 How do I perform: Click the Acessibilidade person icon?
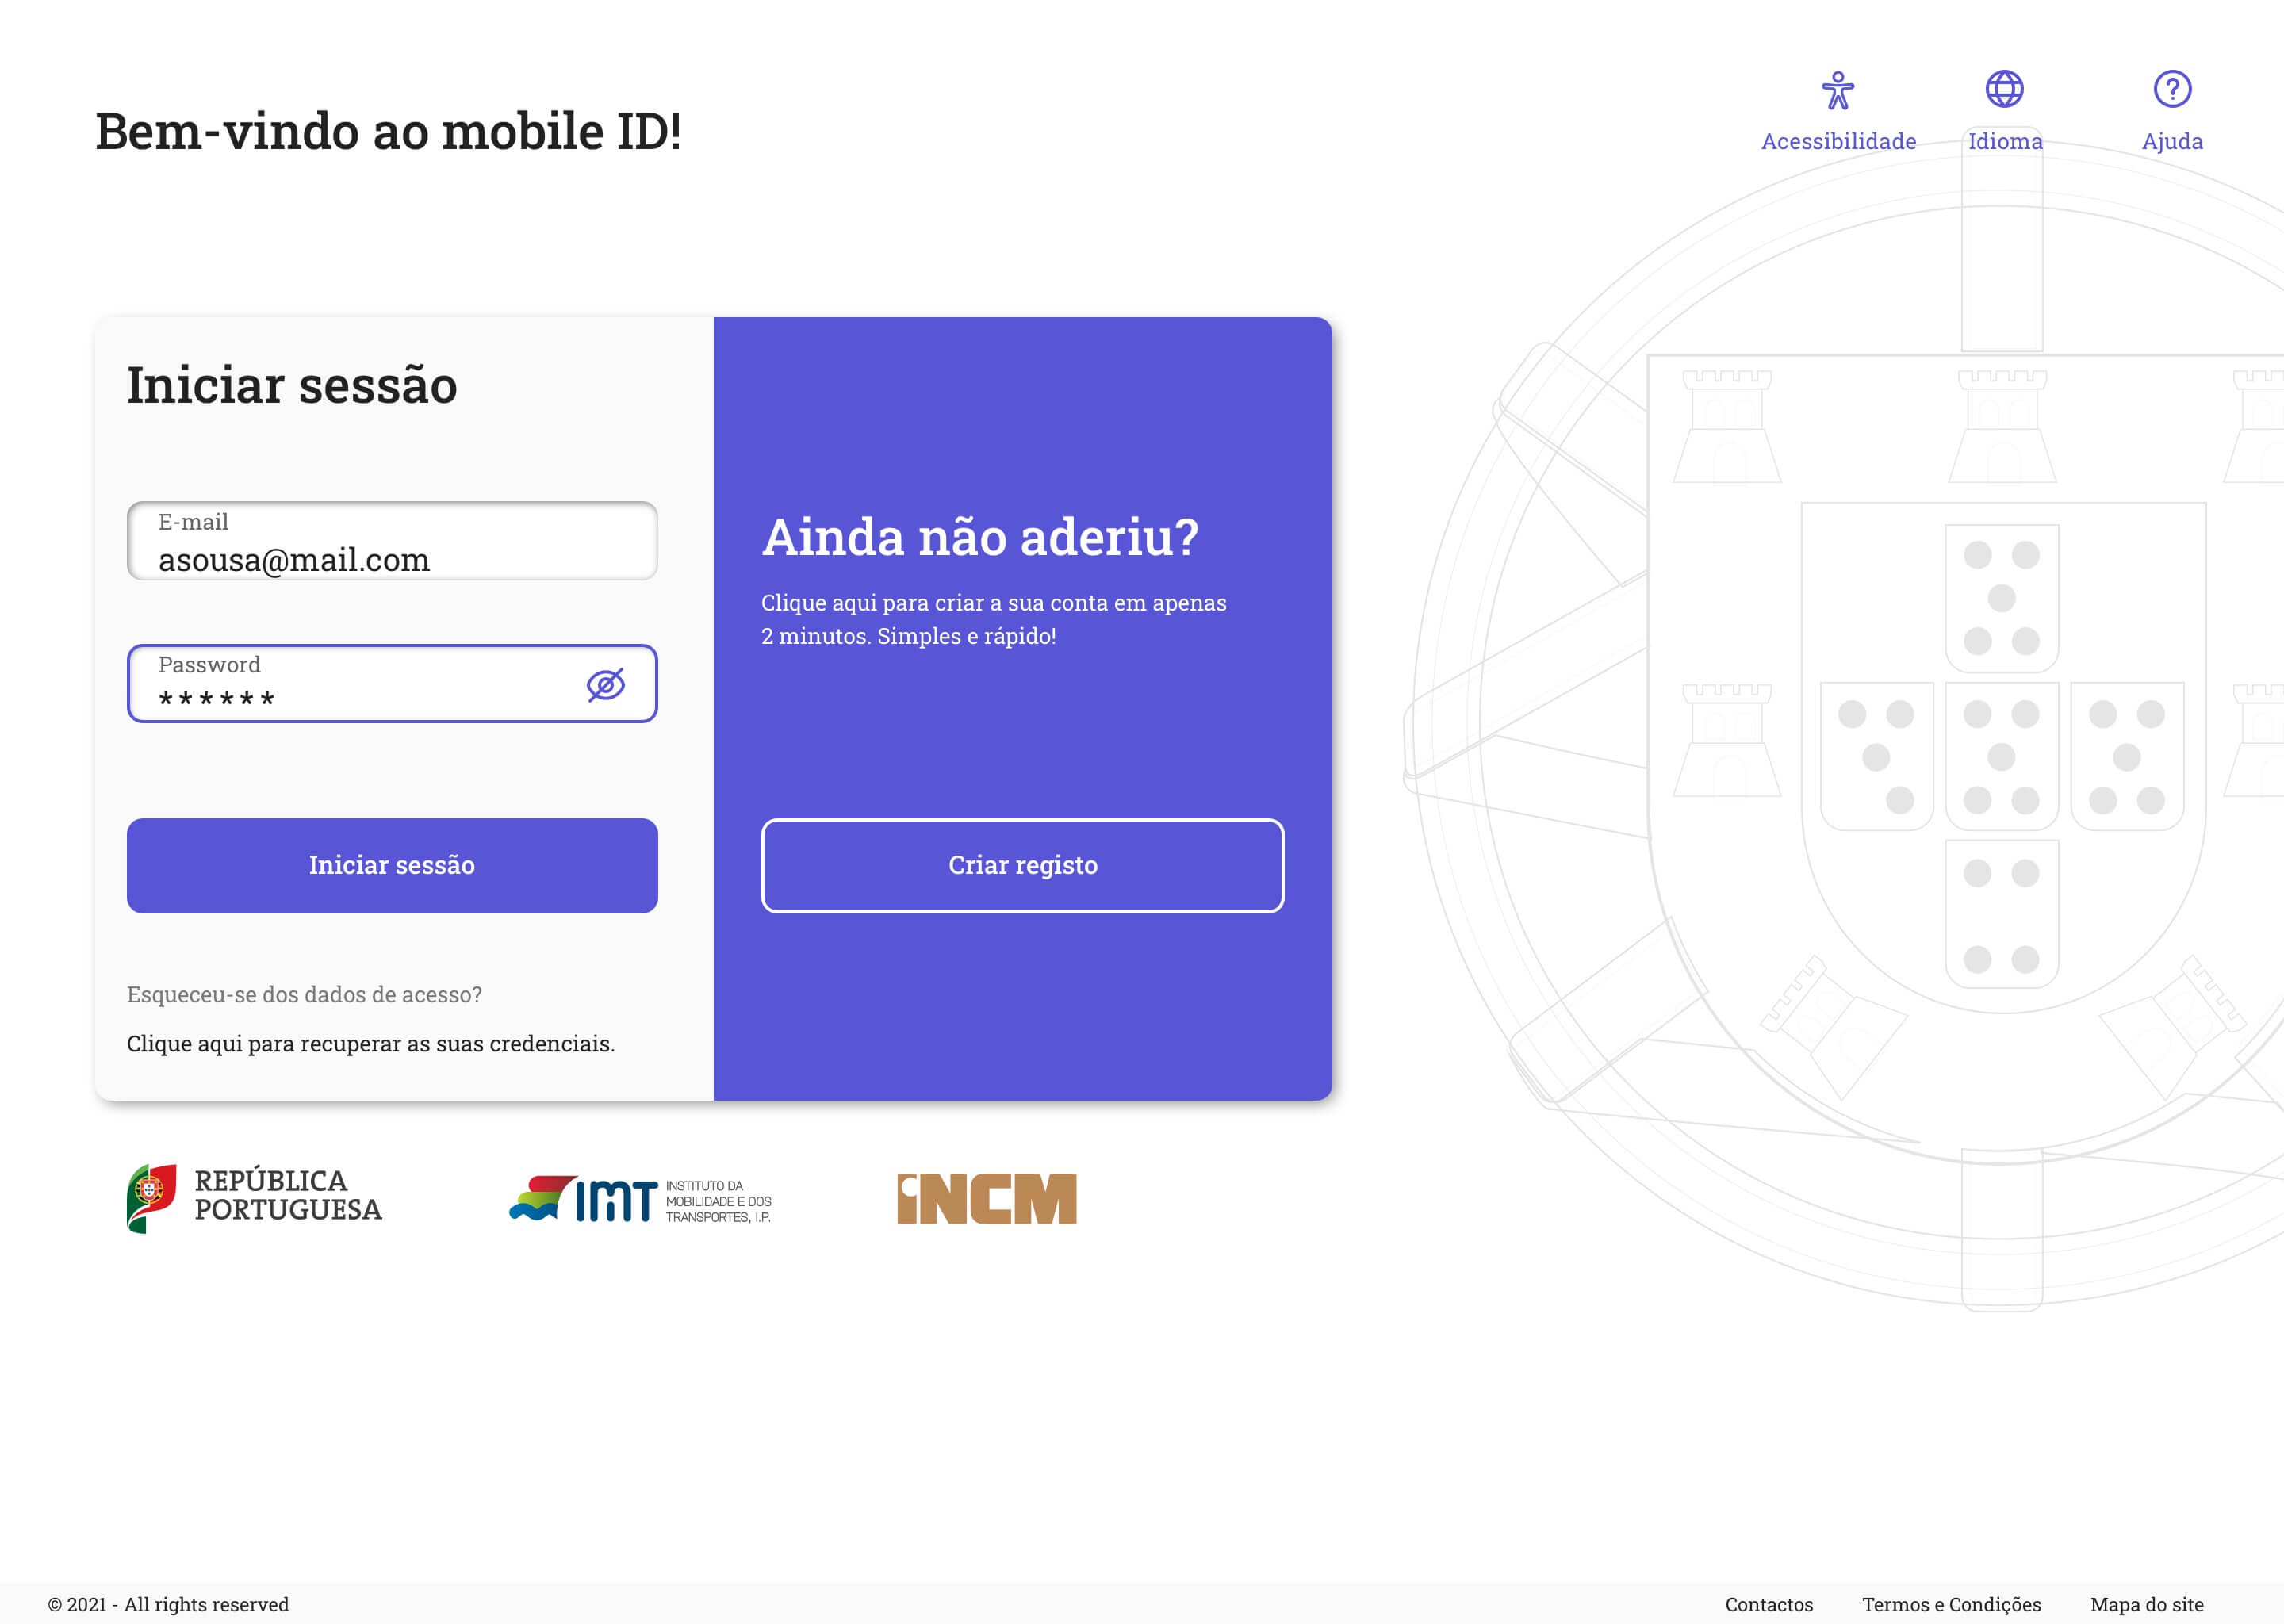(x=1838, y=90)
